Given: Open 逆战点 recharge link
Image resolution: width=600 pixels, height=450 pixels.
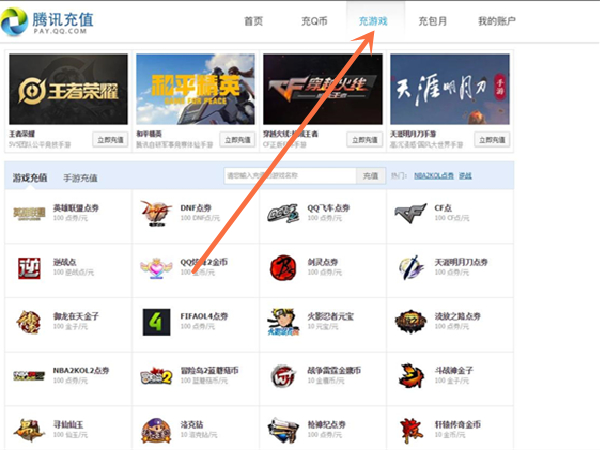Looking at the screenshot, I should pos(65,262).
